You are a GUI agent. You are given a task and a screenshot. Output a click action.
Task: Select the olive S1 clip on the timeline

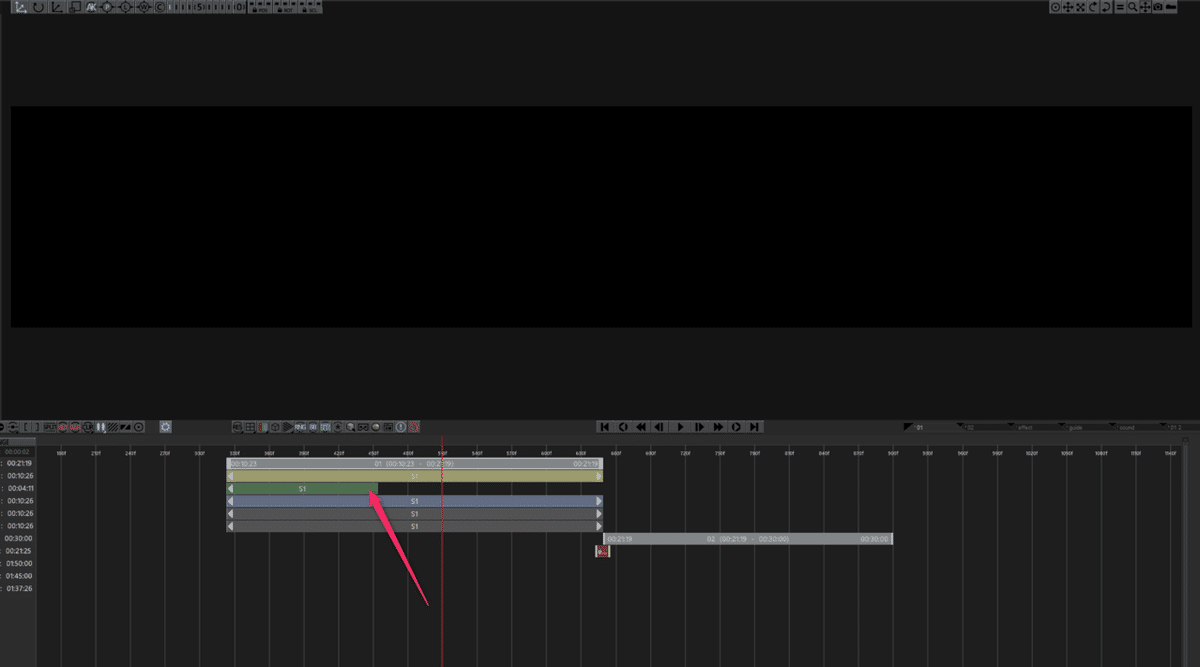[415, 476]
